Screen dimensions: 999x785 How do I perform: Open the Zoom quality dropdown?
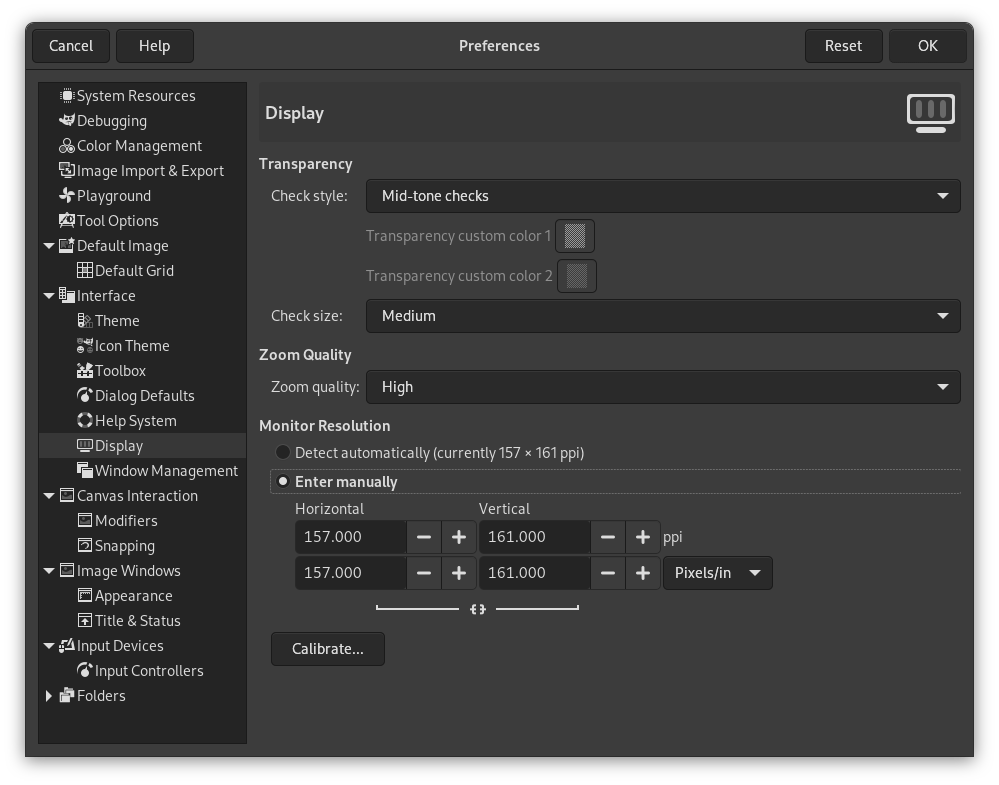tap(663, 387)
